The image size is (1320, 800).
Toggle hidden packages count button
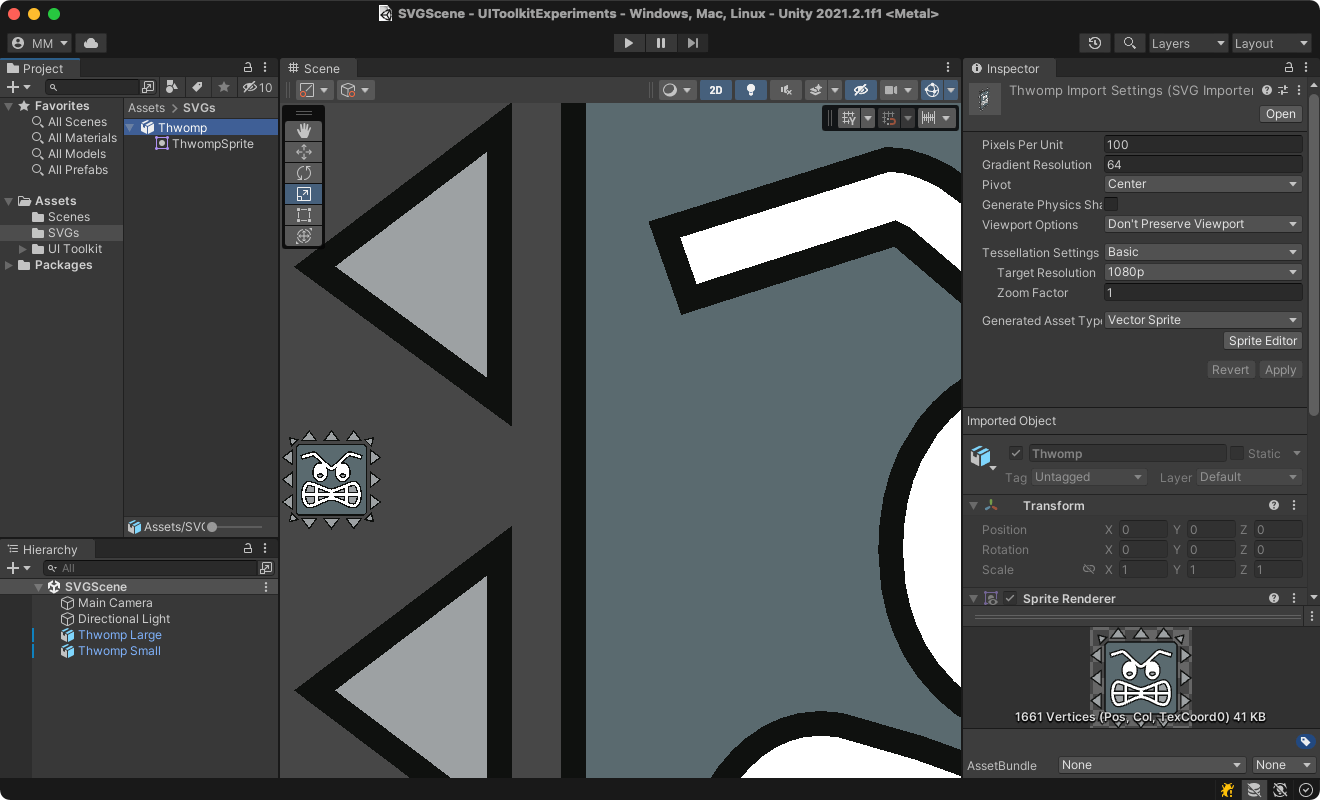pyautogui.click(x=258, y=87)
